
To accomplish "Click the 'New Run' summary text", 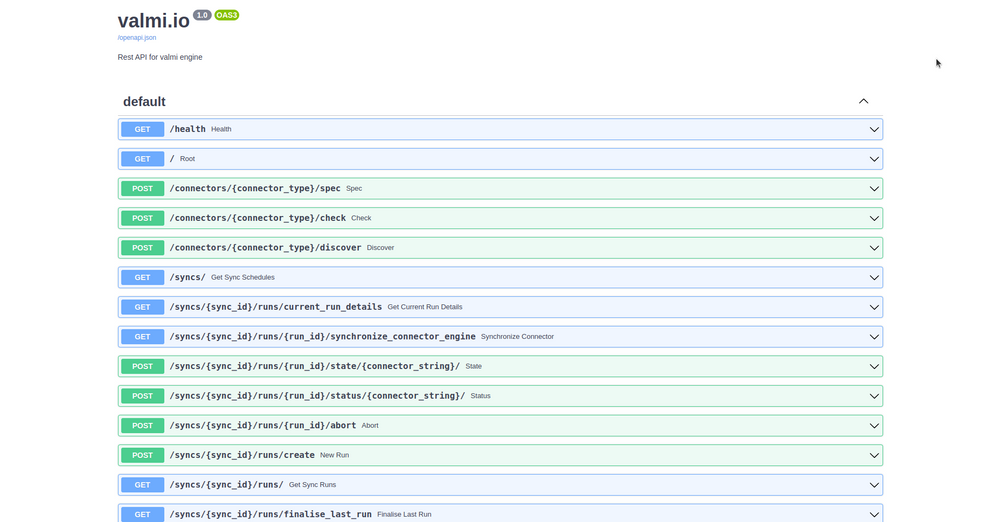I will click(x=334, y=455).
